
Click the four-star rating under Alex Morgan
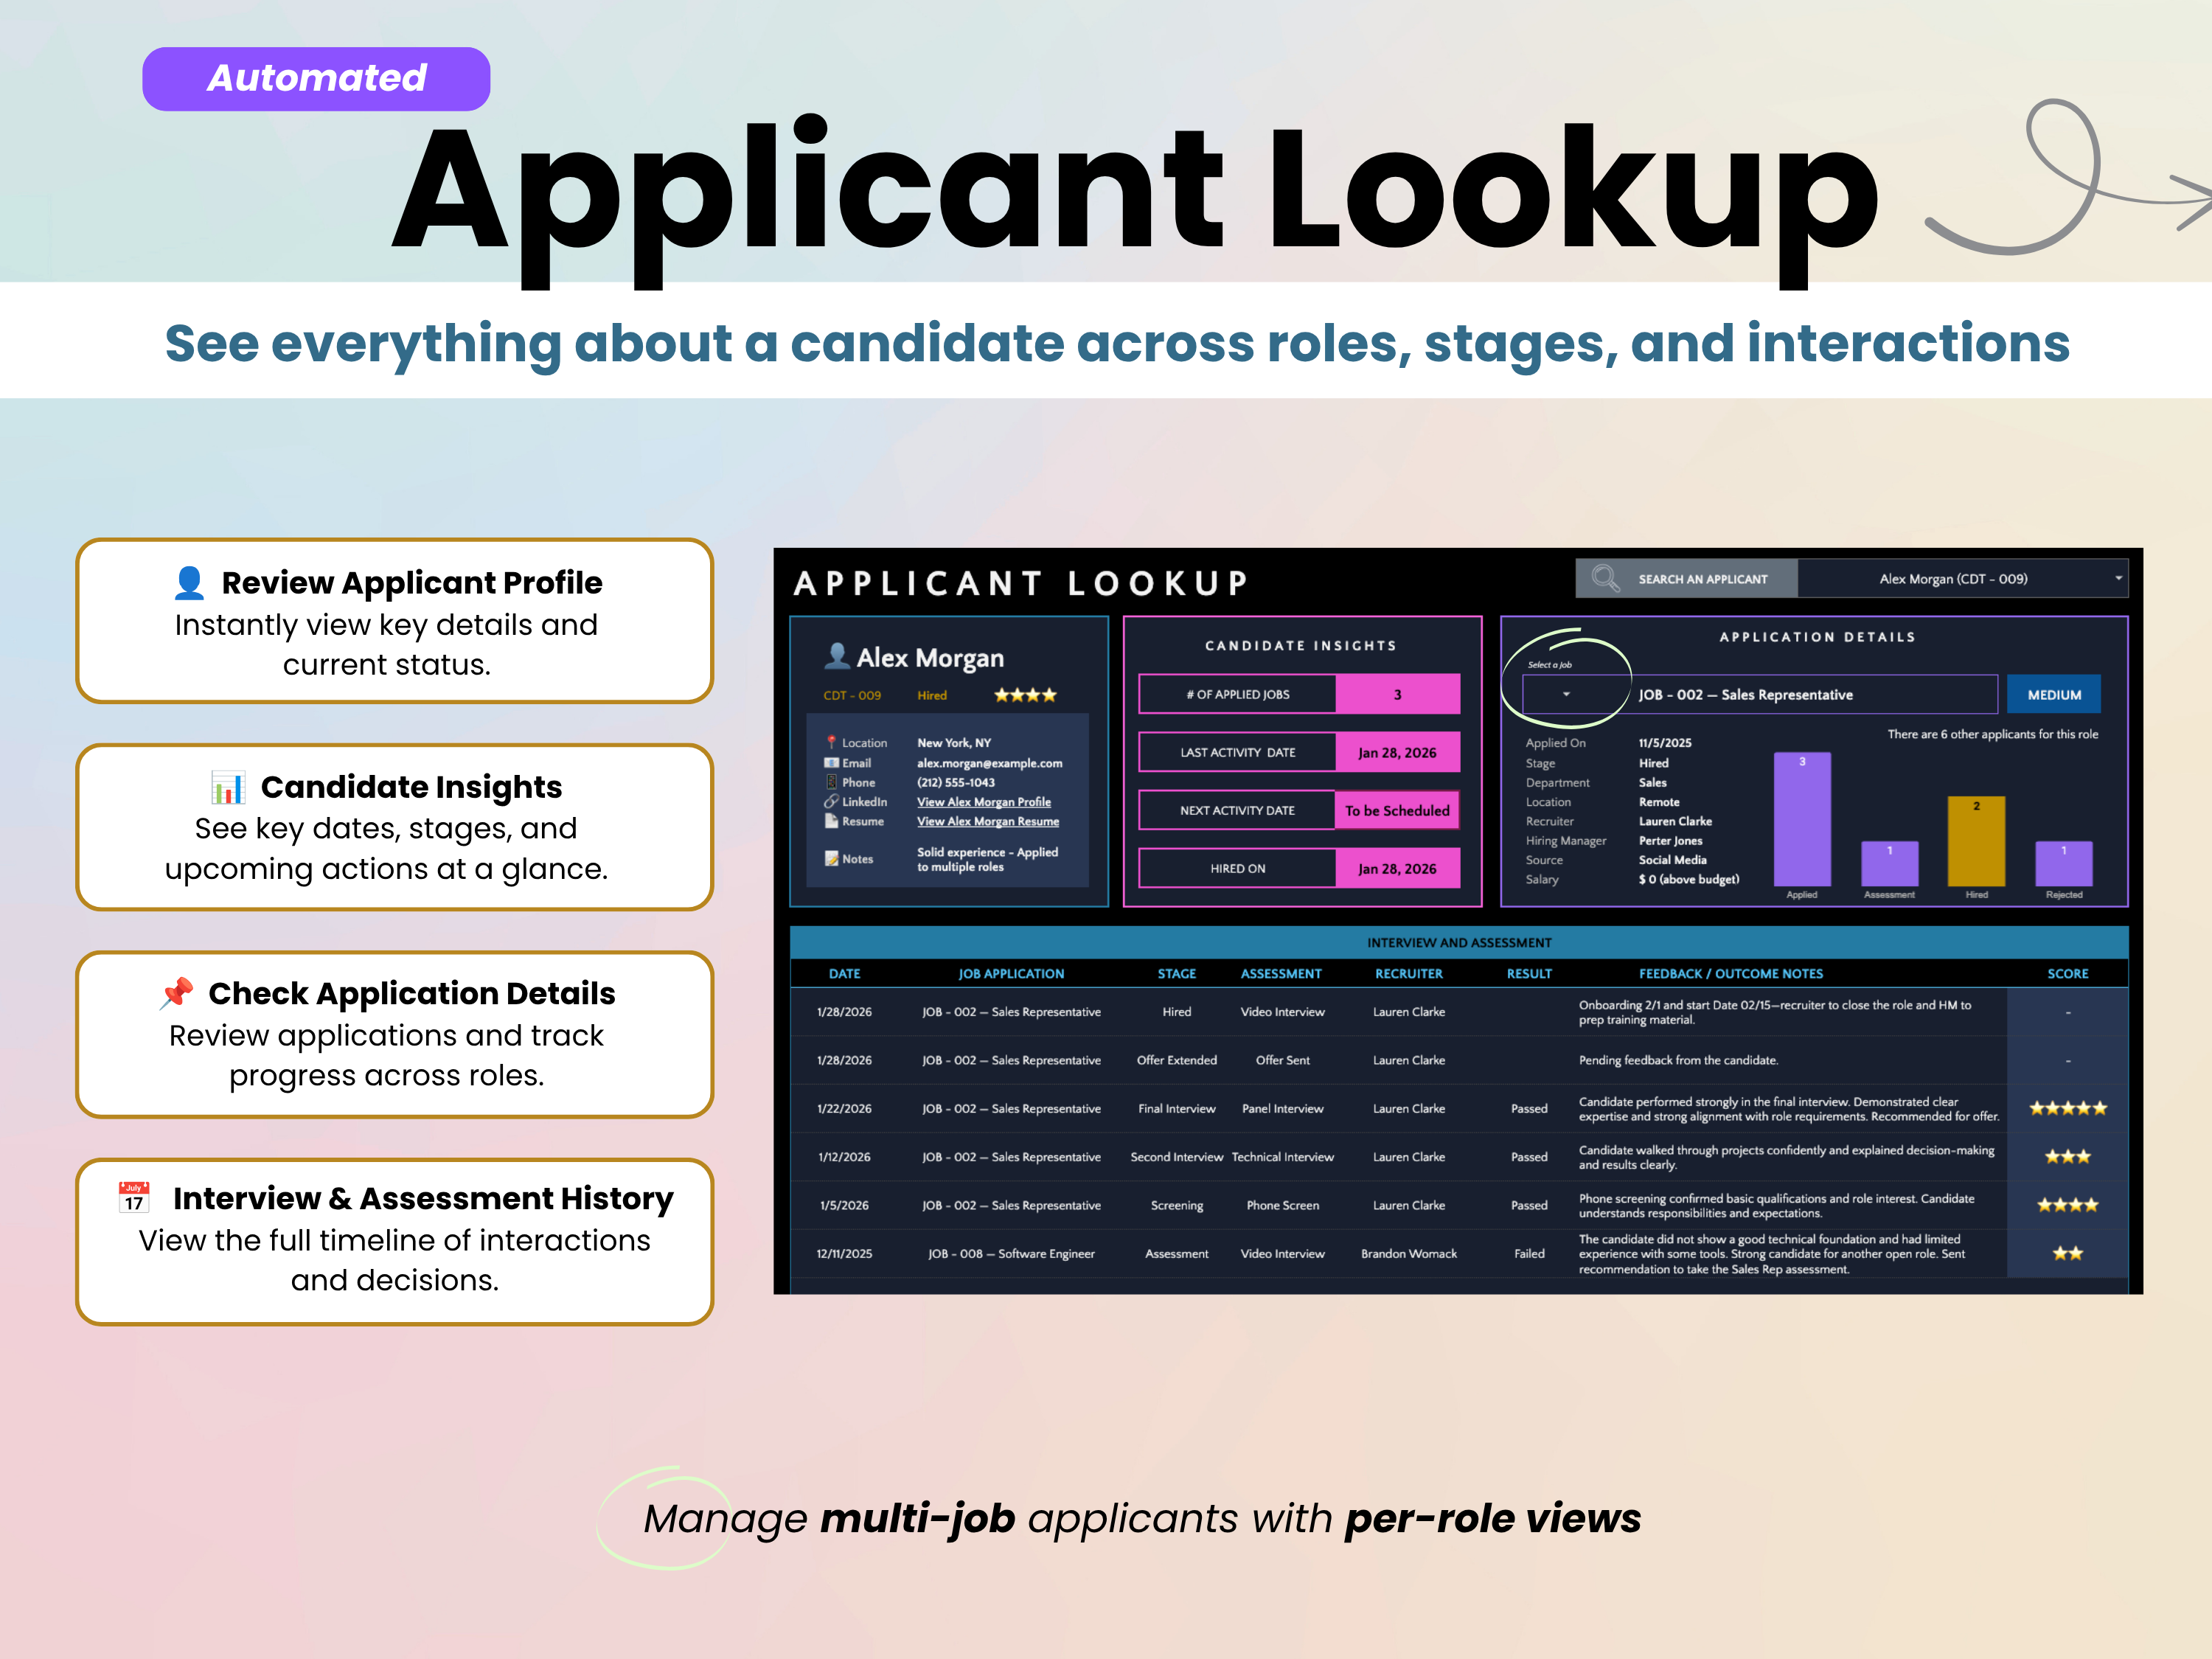click(x=1025, y=695)
